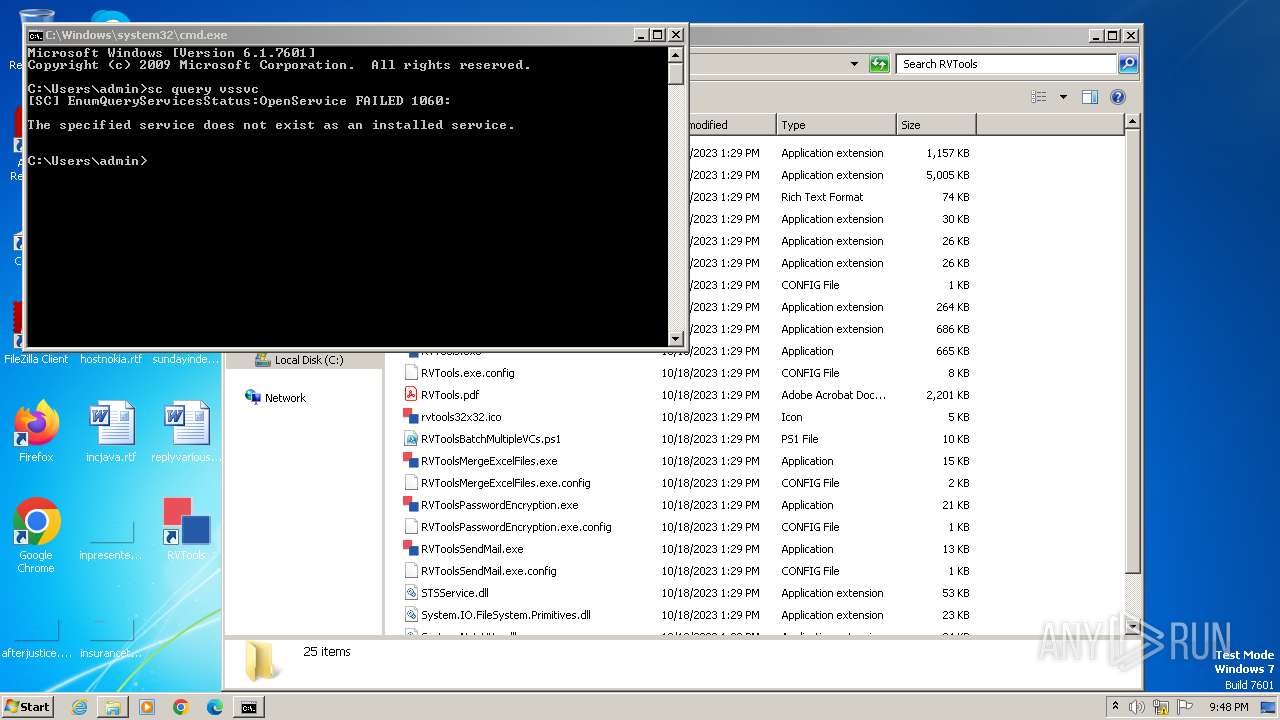Viewport: 1280px width, 720px height.
Task: Click RVTools.pdf Adobe icon in list
Action: [410, 395]
